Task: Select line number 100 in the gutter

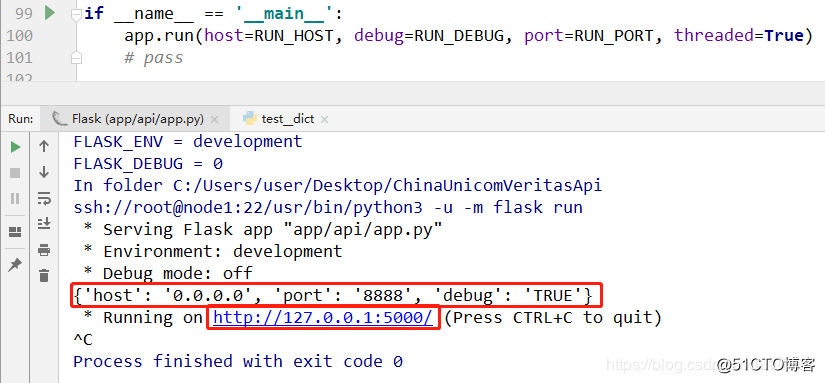Action: pos(19,35)
